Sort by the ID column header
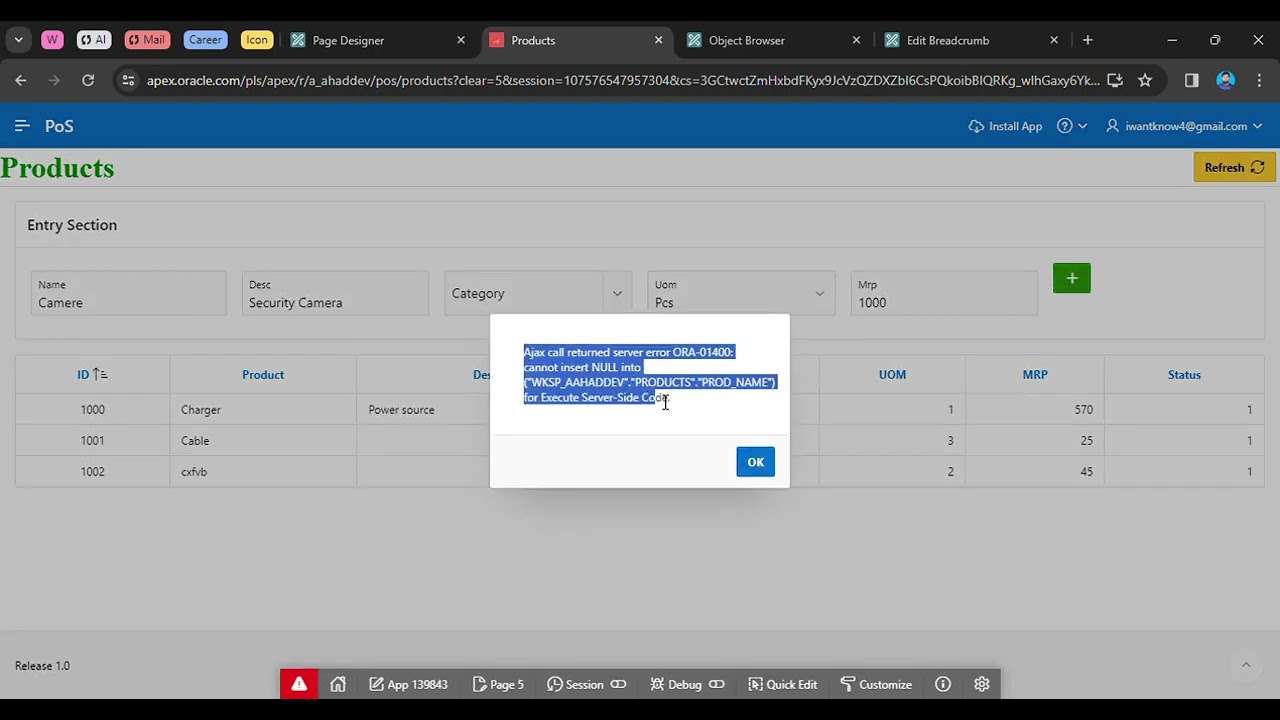 click(x=92, y=374)
